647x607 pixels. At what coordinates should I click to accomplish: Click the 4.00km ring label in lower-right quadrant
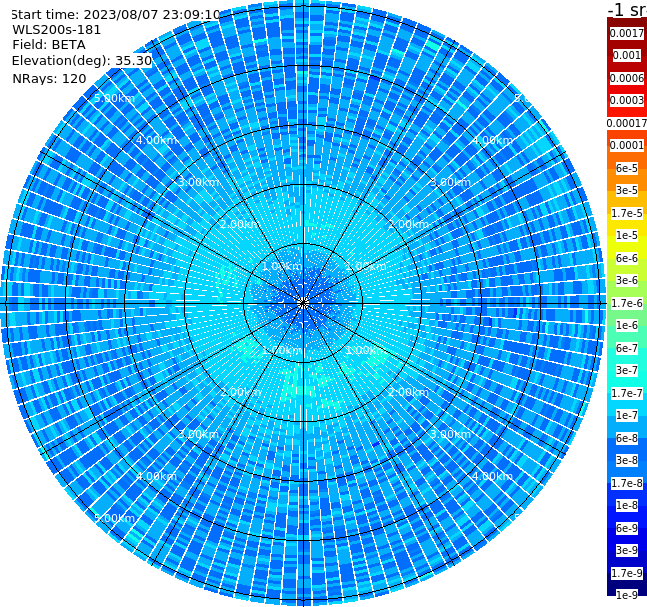click(492, 476)
